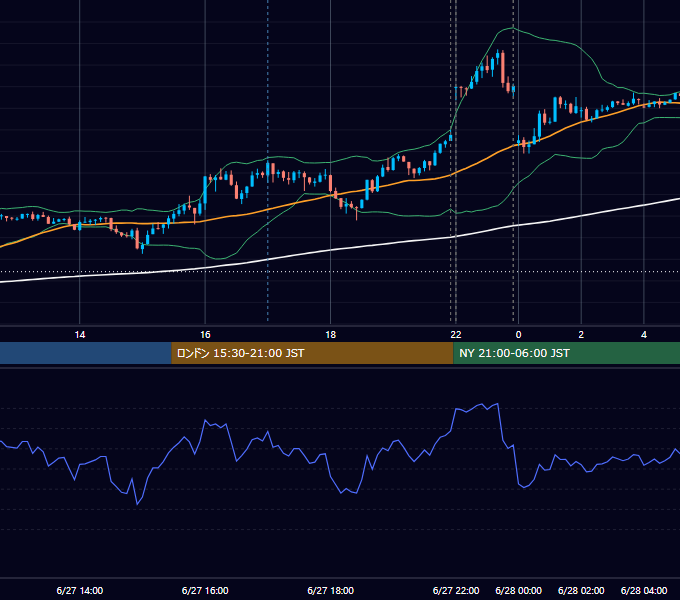Click the 4 hour axis label

coord(644,335)
